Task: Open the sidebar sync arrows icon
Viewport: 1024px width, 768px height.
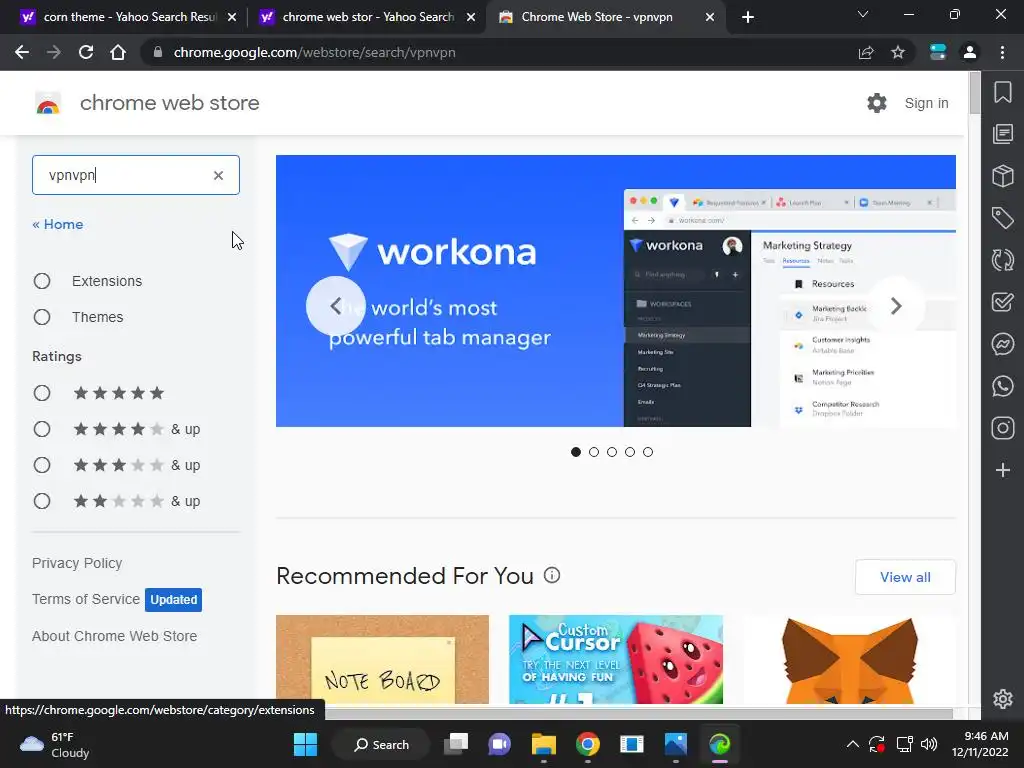Action: (1002, 259)
